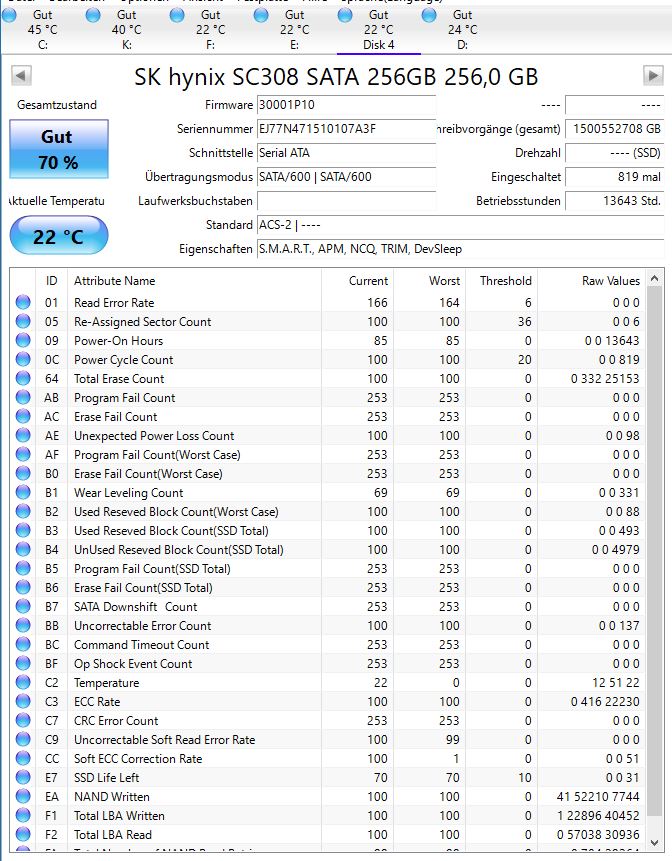Click the status icon of SSD Life Left

coord(23,778)
